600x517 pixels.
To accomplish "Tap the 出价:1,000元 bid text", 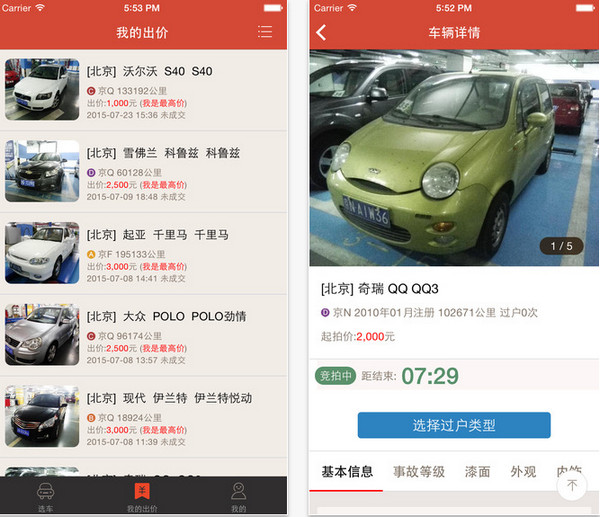I will click(x=112, y=103).
